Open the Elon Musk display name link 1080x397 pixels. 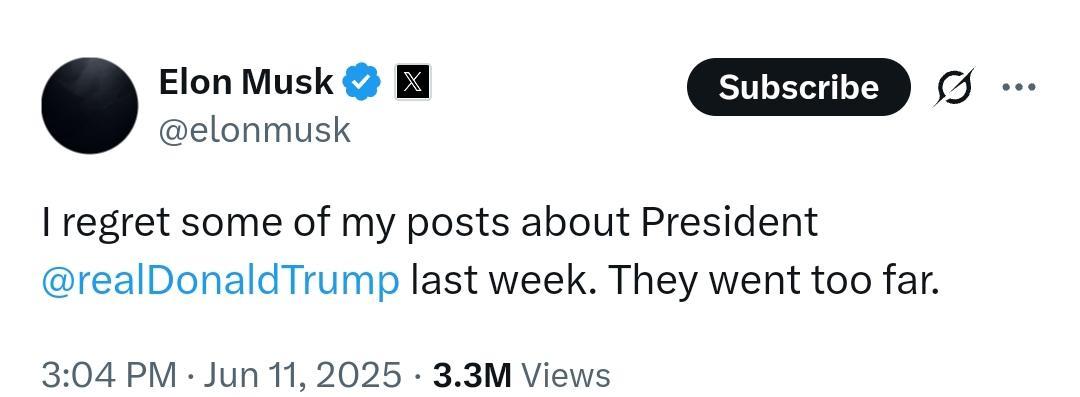coord(246,82)
